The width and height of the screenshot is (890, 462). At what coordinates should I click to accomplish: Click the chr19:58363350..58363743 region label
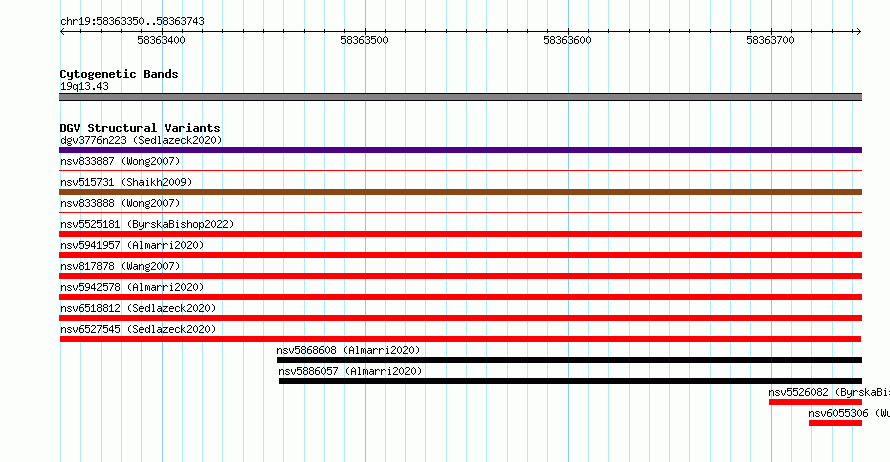tap(132, 21)
